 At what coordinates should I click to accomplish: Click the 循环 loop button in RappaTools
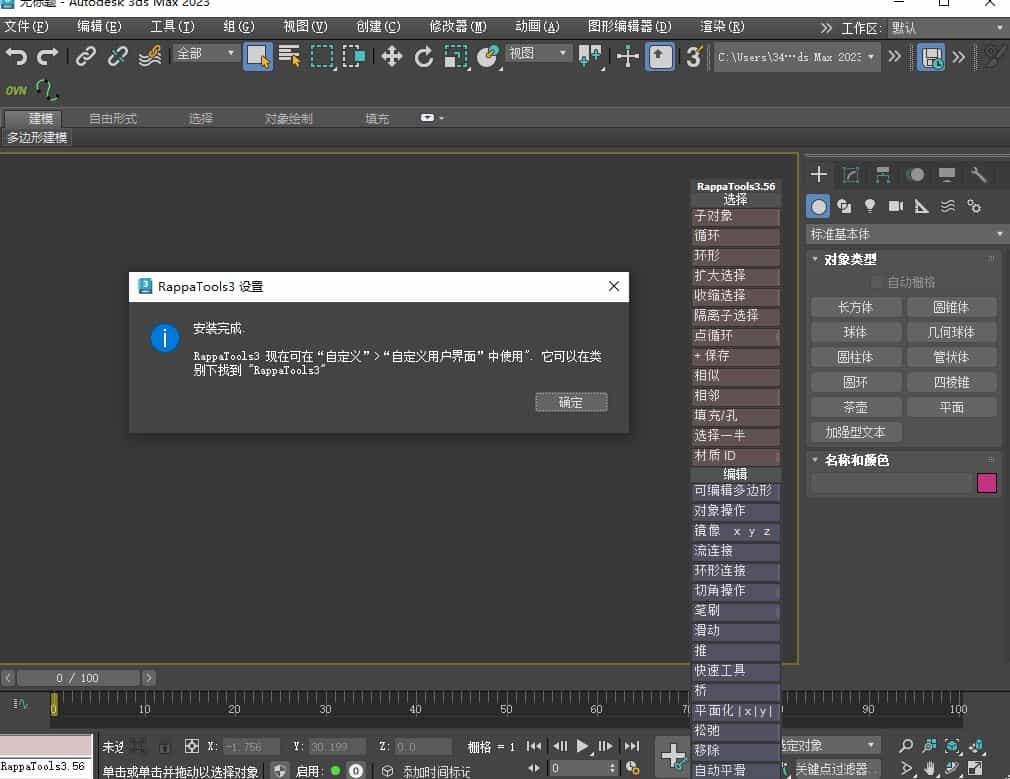click(x=736, y=236)
